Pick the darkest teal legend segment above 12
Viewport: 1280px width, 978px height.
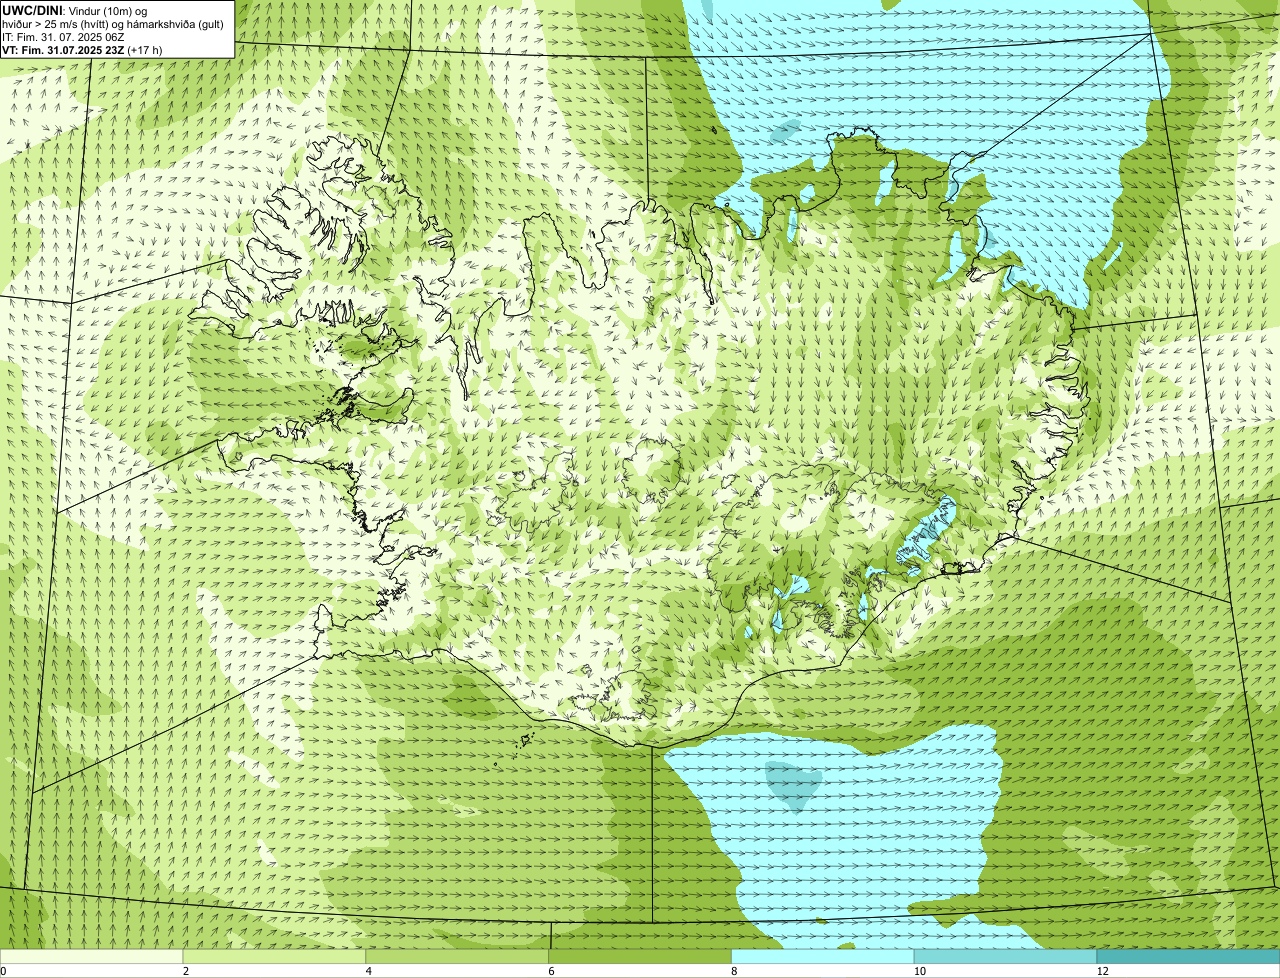tap(1189, 956)
